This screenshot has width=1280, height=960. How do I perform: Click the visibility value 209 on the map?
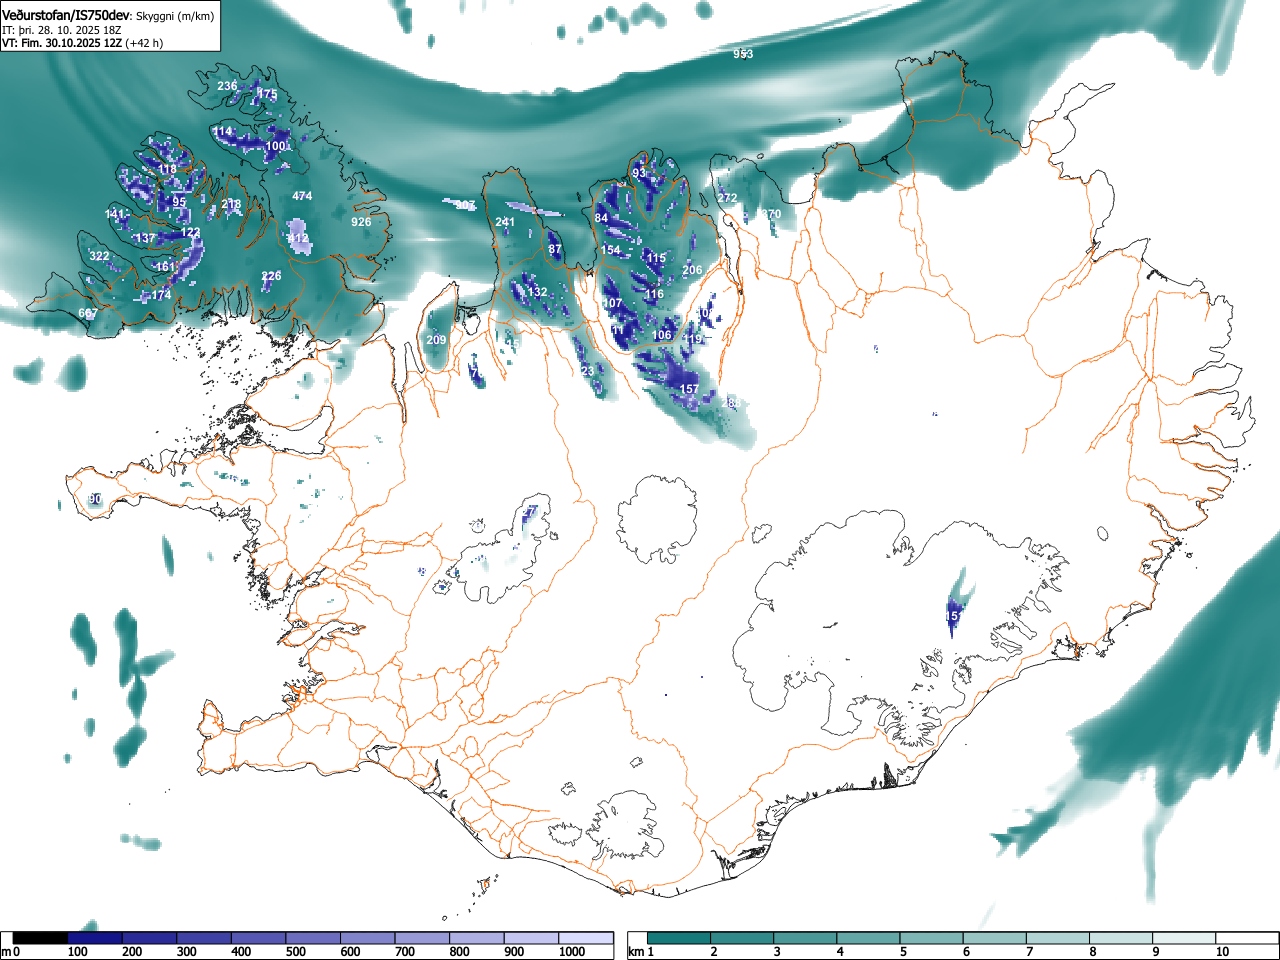point(436,340)
